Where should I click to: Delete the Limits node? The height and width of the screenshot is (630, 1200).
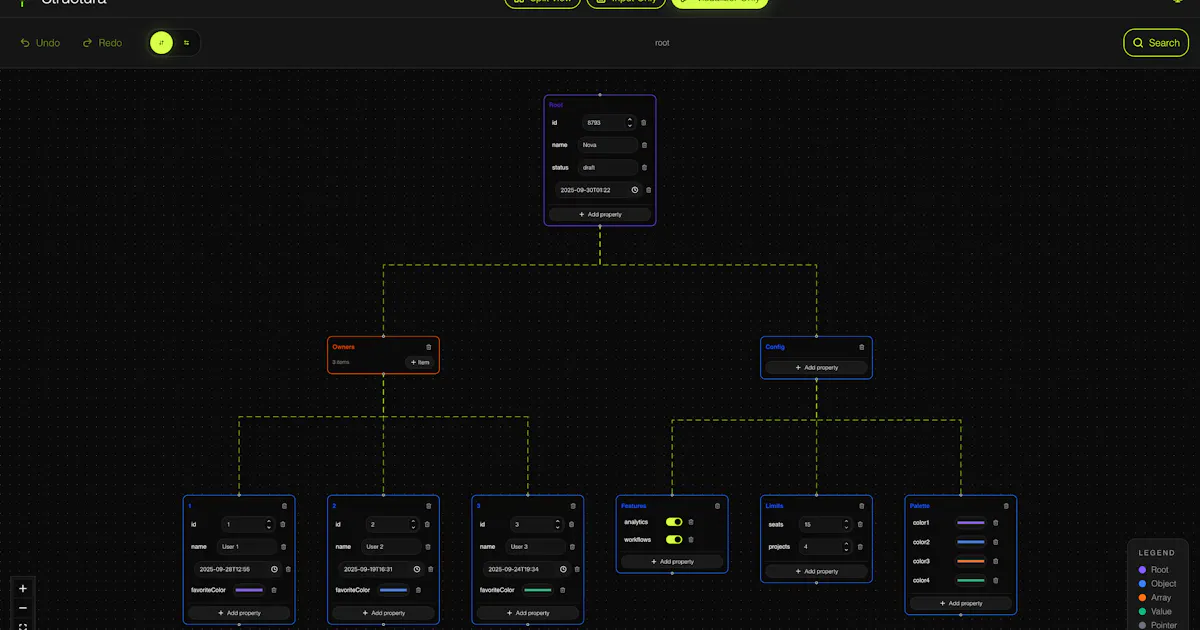(x=862, y=506)
